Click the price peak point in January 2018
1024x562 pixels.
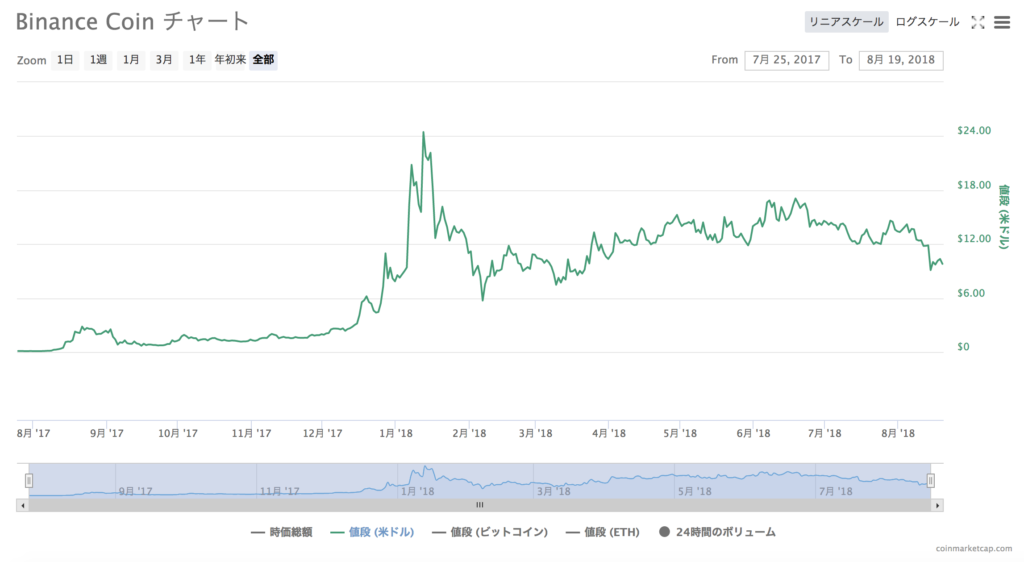[x=423, y=133]
